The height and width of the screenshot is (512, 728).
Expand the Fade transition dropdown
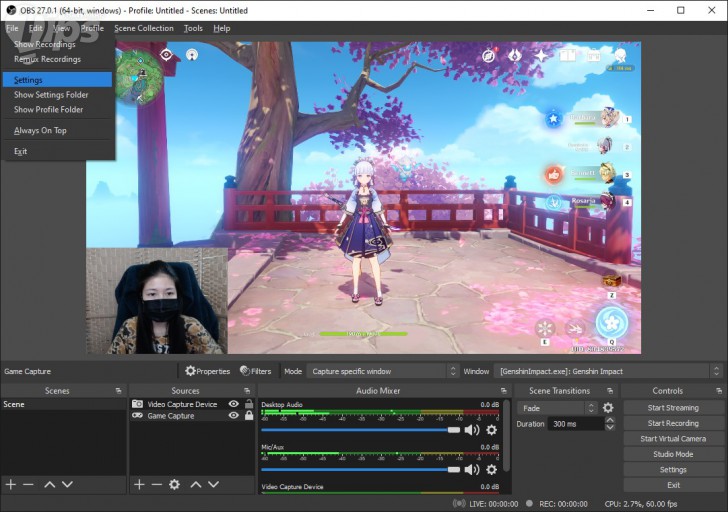557,408
